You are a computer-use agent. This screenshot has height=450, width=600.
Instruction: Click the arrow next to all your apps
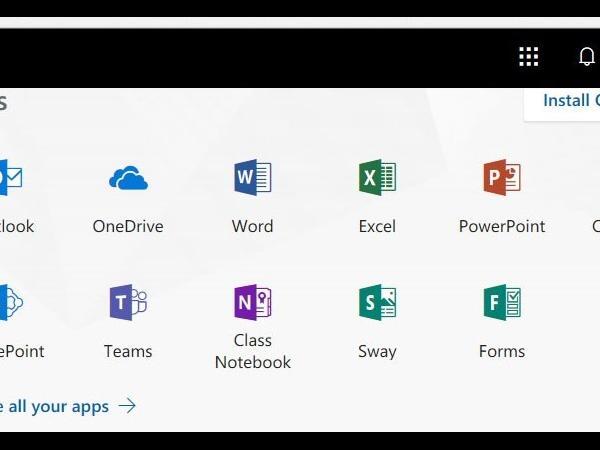[x=127, y=406]
